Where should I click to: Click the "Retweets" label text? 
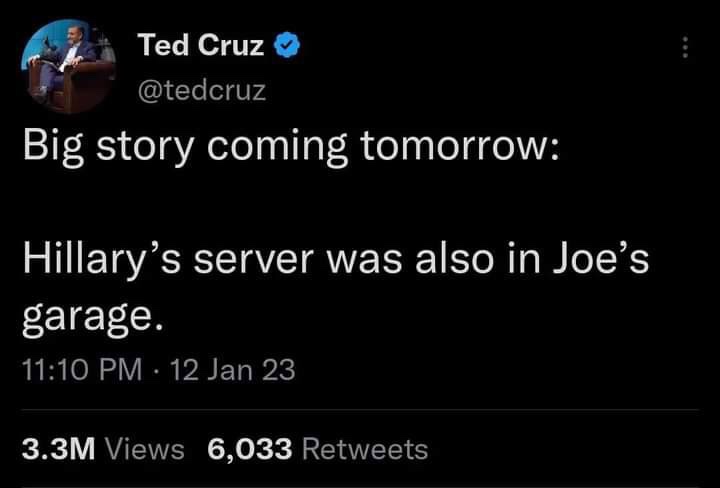[364, 449]
